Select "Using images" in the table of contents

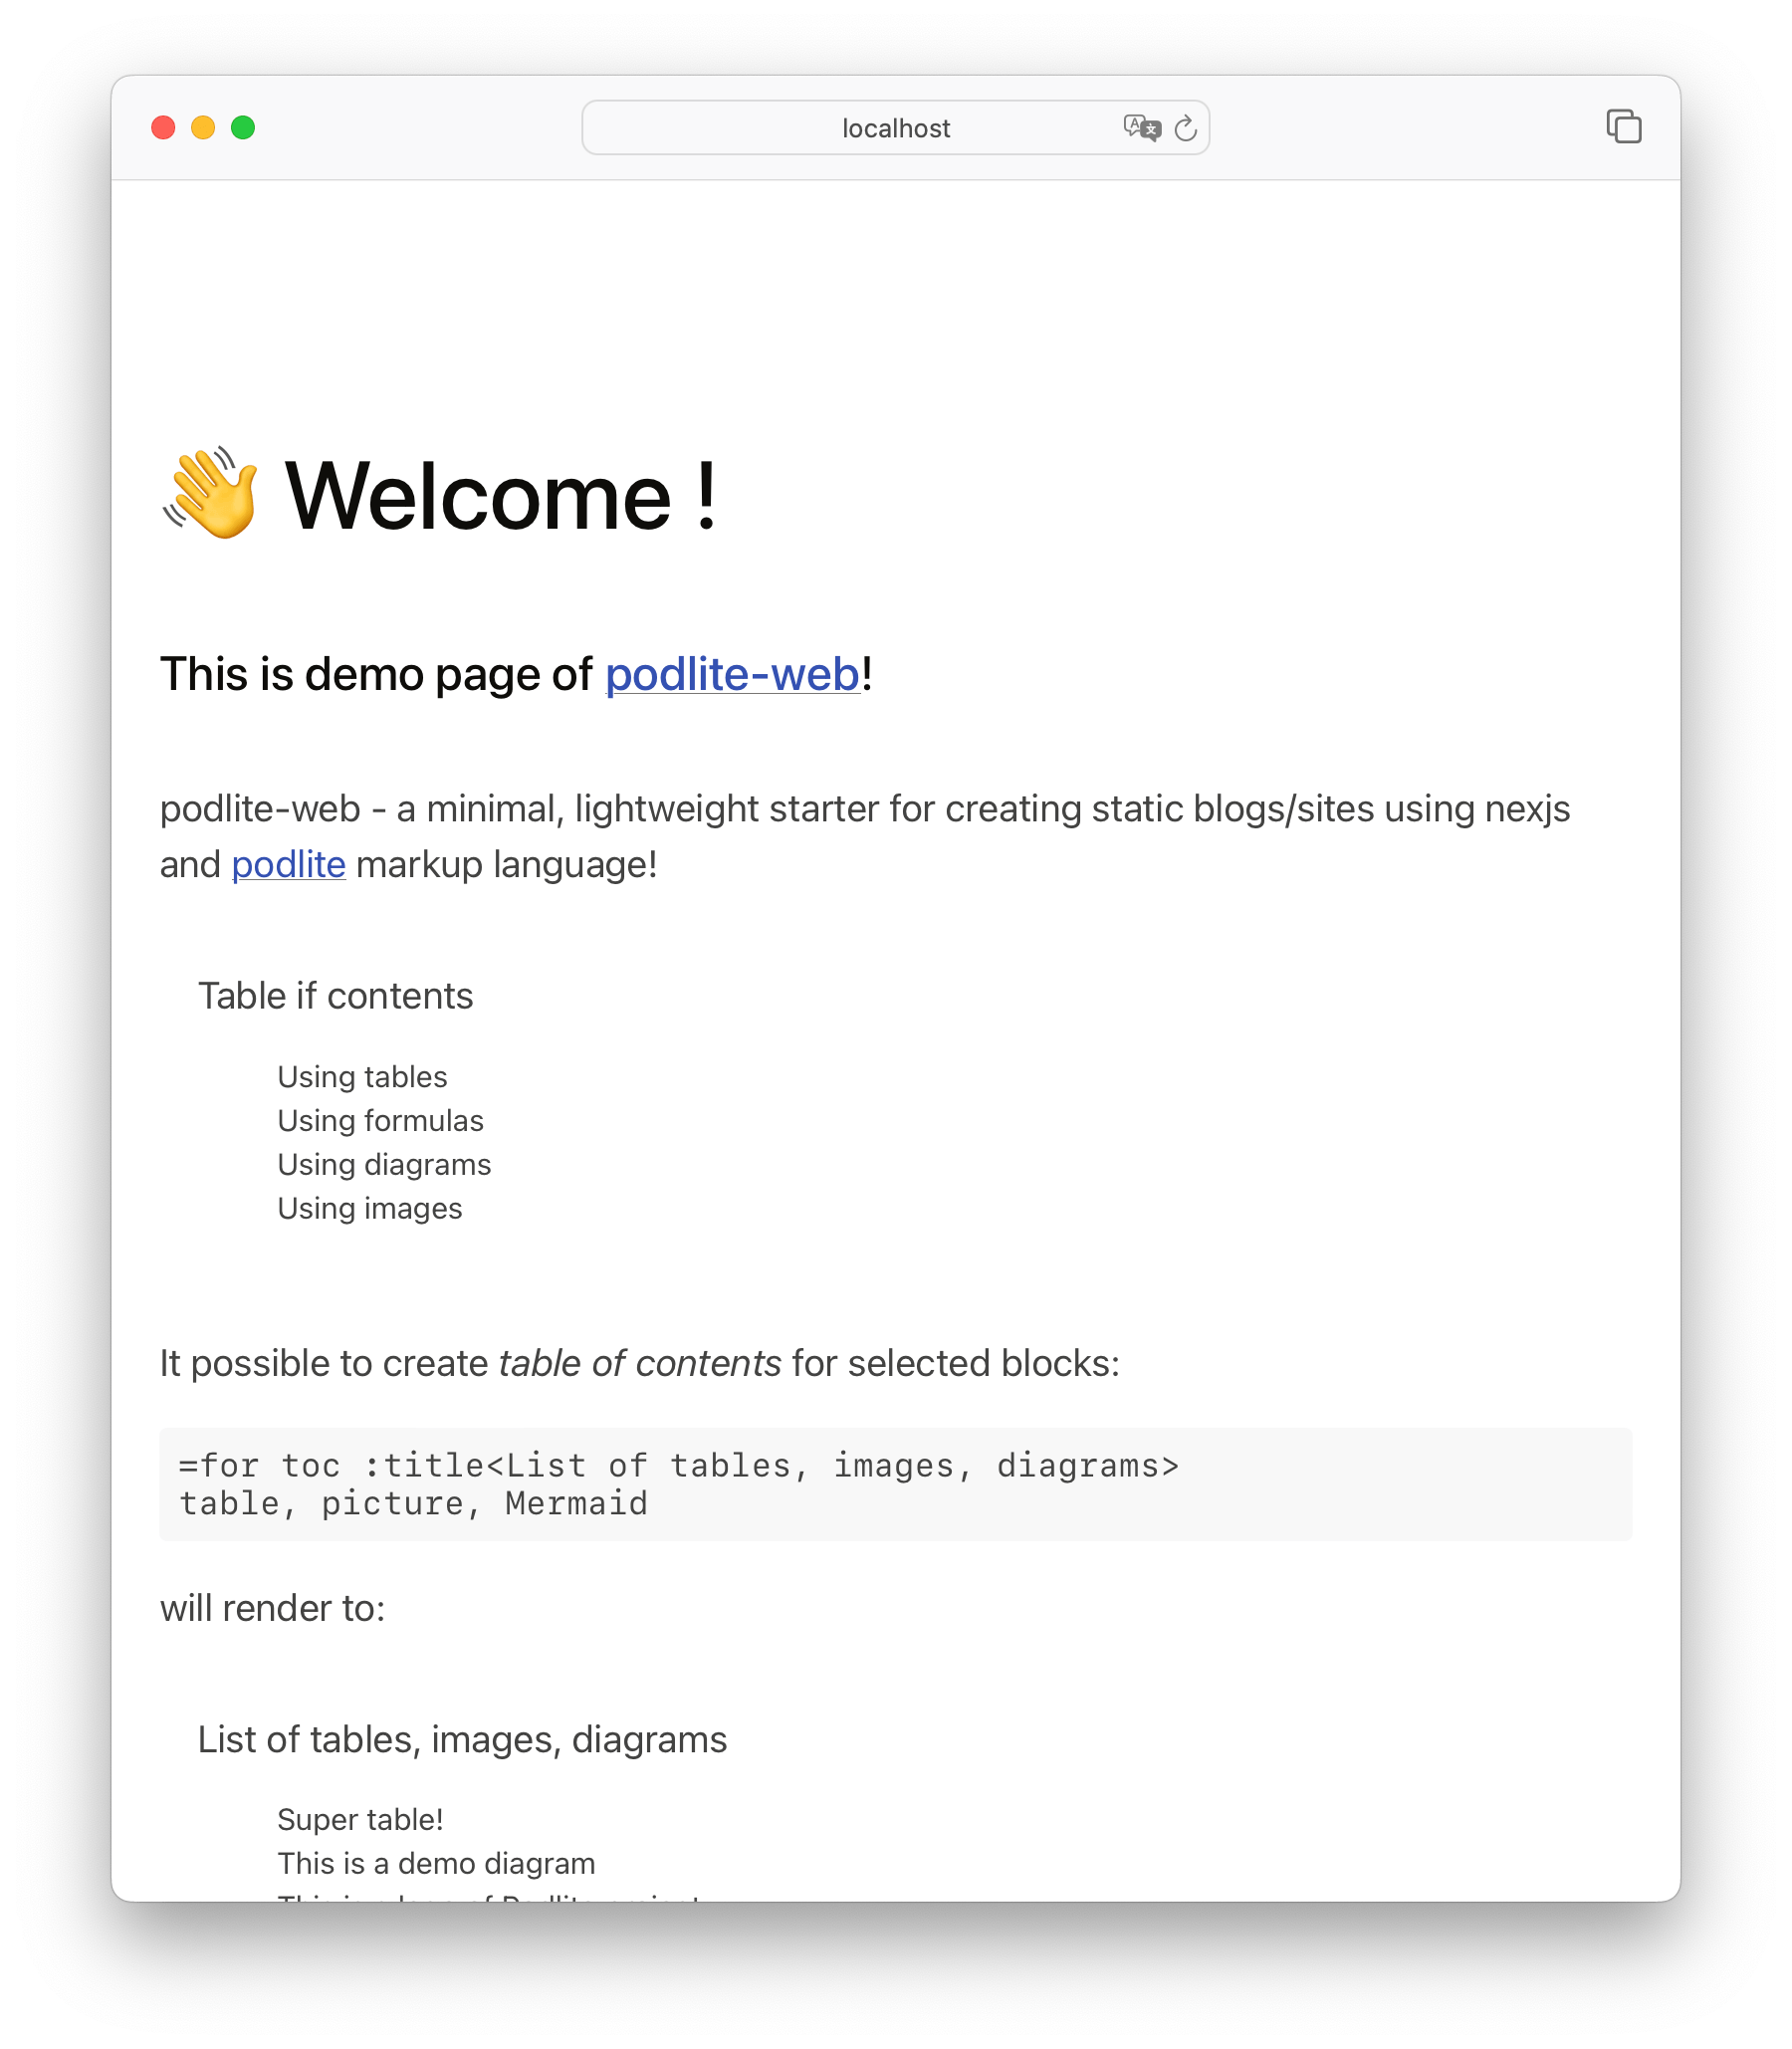pos(370,1208)
